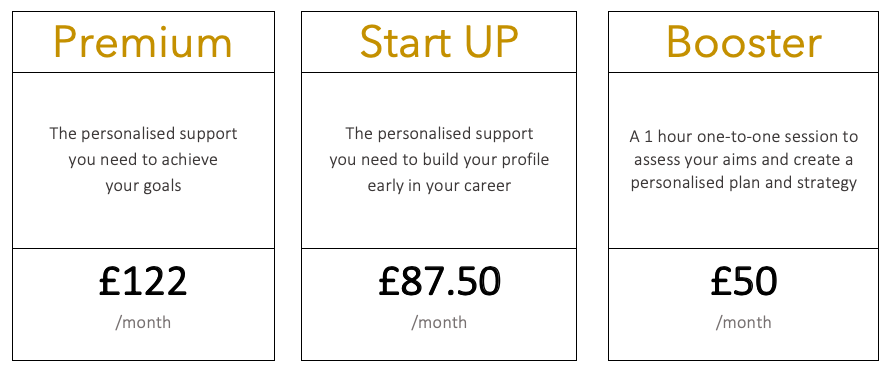Click "early in your career" text

click(x=439, y=185)
